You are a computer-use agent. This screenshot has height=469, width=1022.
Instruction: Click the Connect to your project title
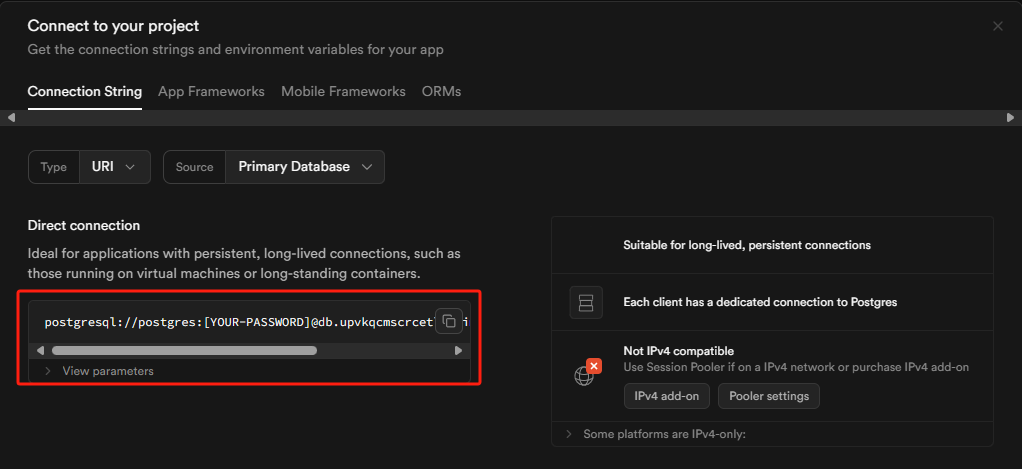point(113,26)
